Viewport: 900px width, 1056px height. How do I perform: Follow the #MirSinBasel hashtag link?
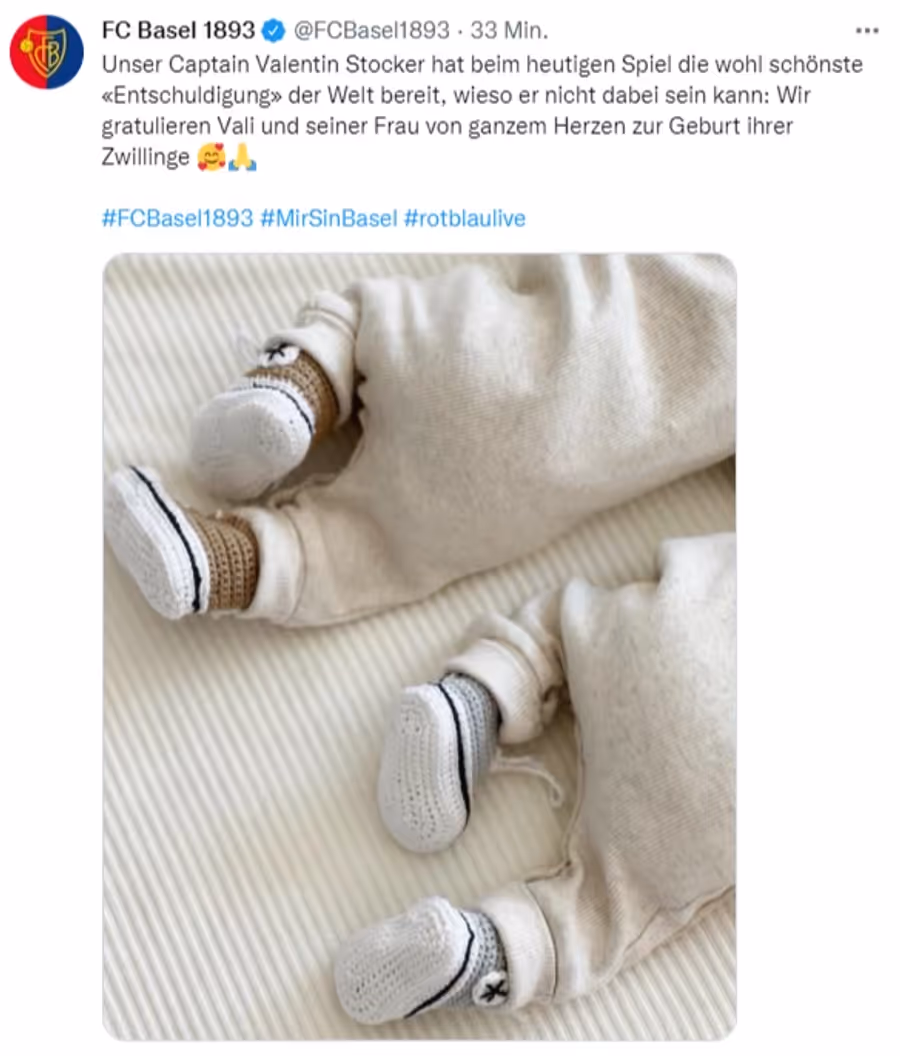pos(329,218)
